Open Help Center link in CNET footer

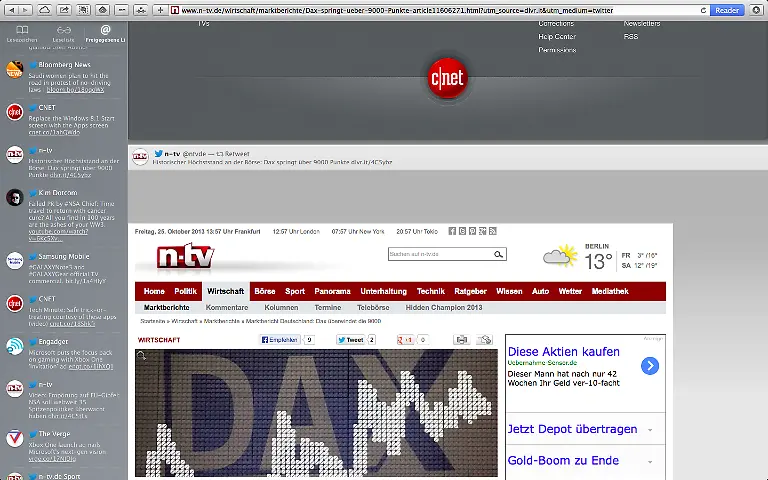coord(557,37)
